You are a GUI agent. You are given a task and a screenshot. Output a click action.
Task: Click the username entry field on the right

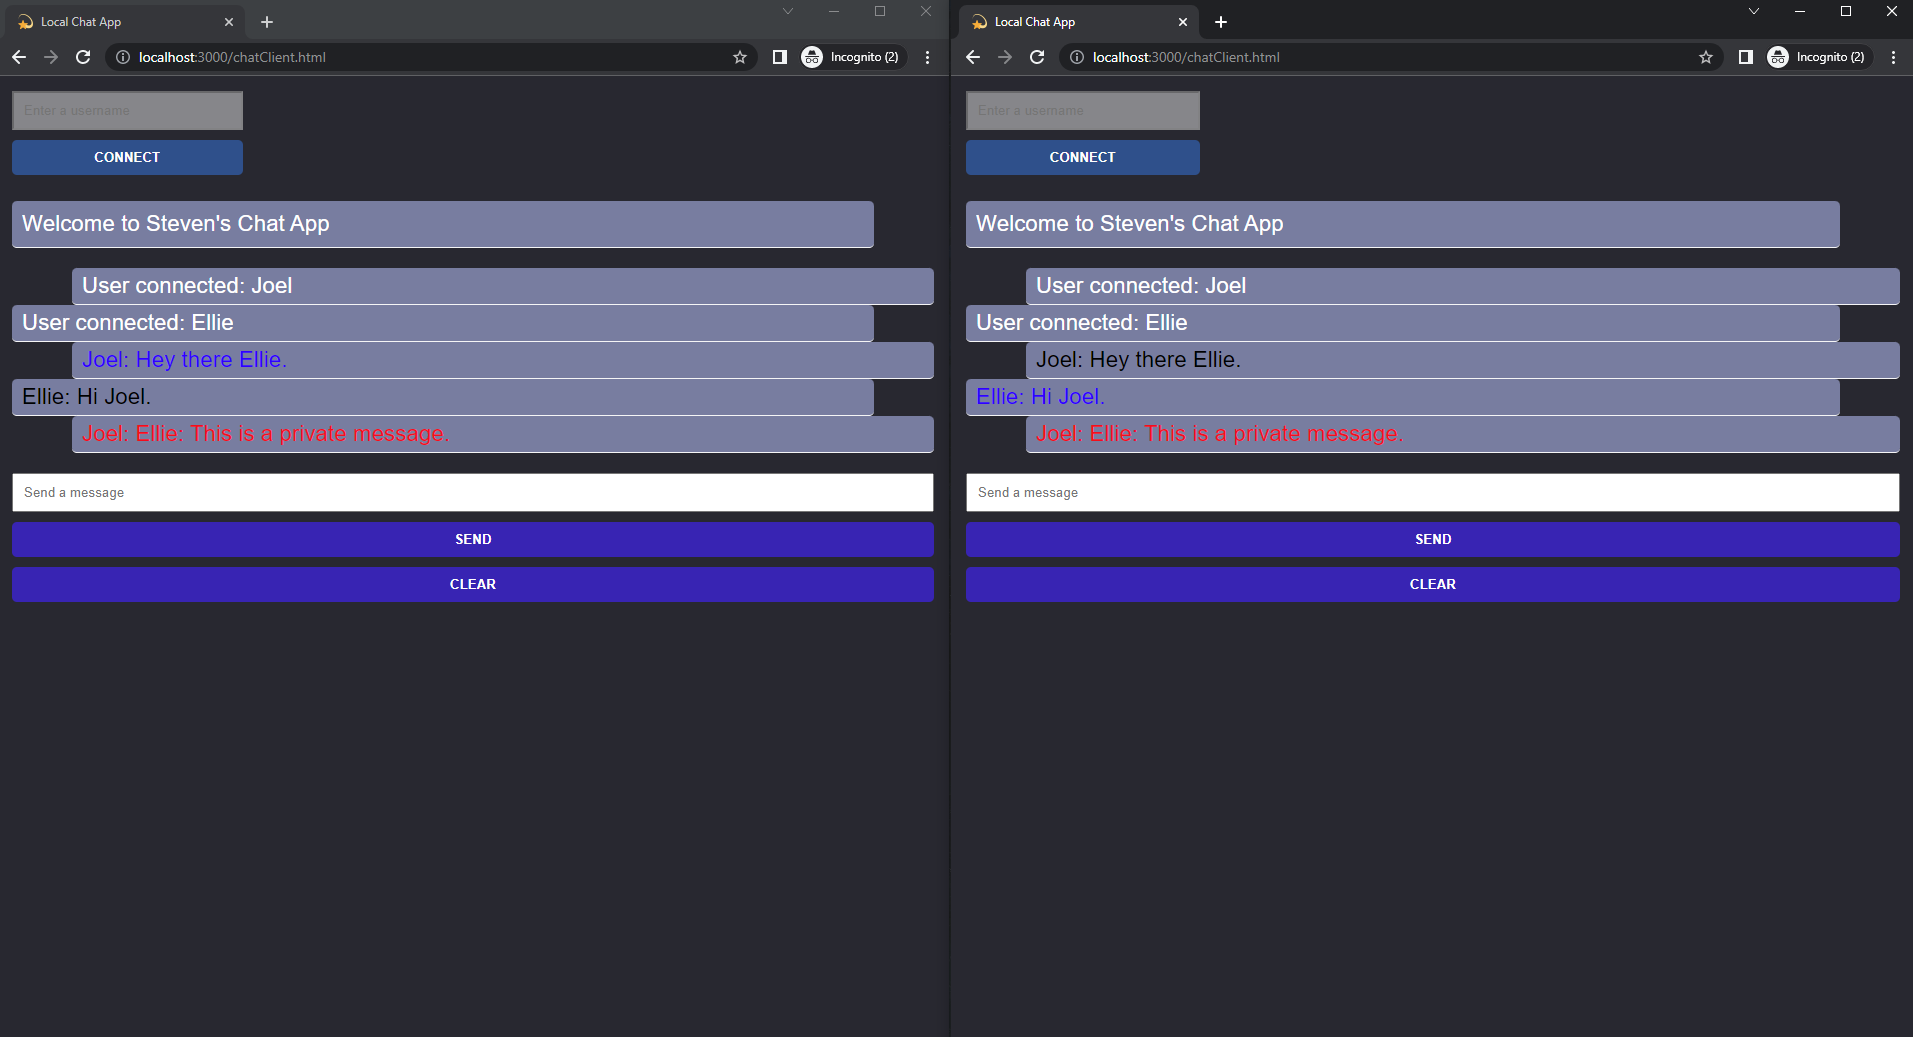(1082, 110)
